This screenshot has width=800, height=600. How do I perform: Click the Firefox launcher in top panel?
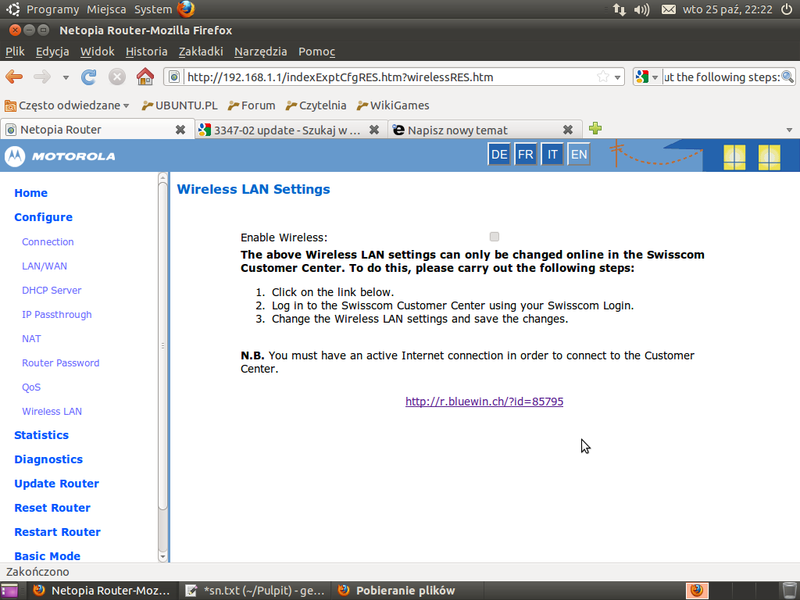[x=186, y=9]
